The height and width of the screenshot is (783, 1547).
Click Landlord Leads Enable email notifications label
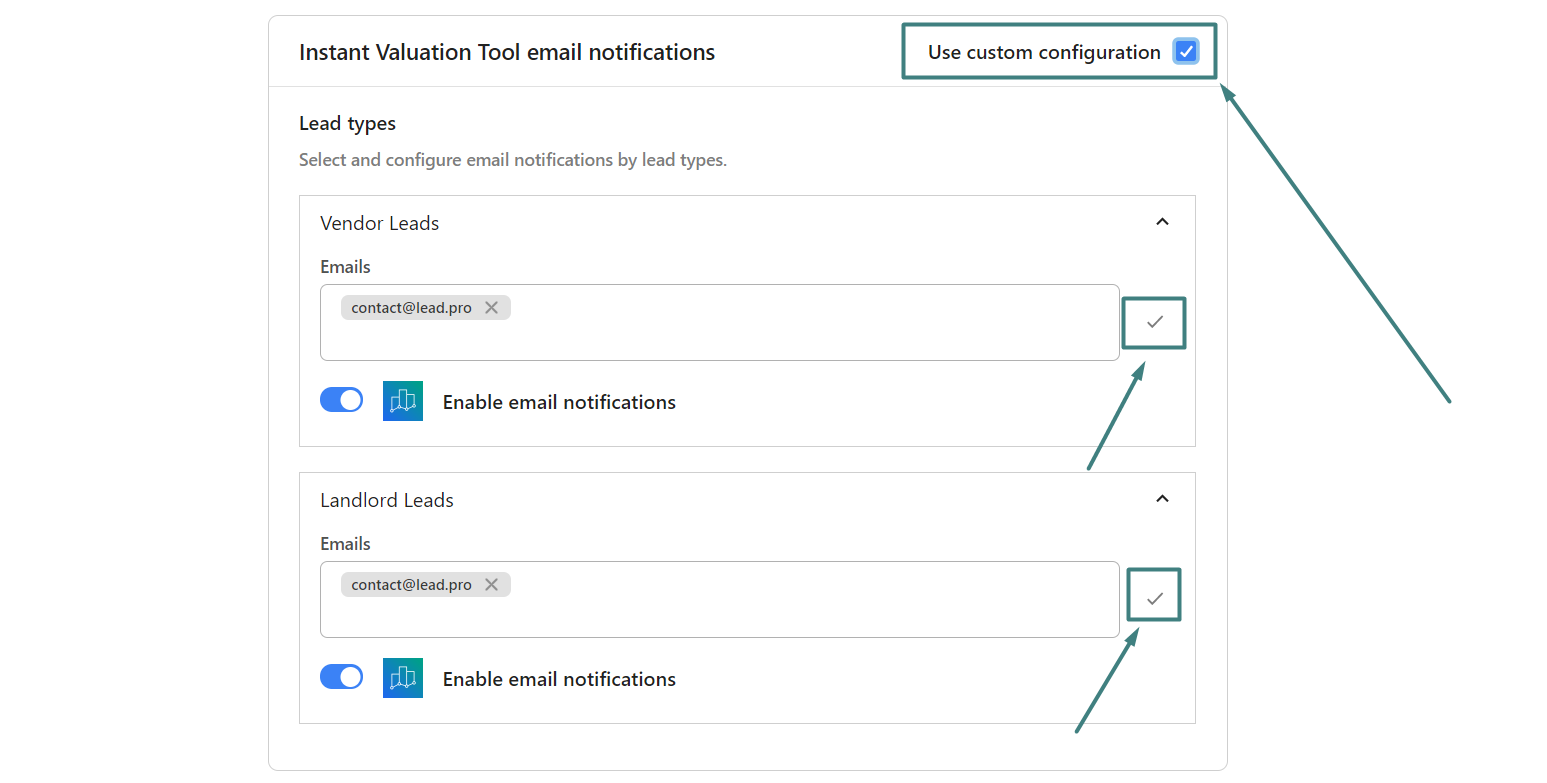point(559,679)
